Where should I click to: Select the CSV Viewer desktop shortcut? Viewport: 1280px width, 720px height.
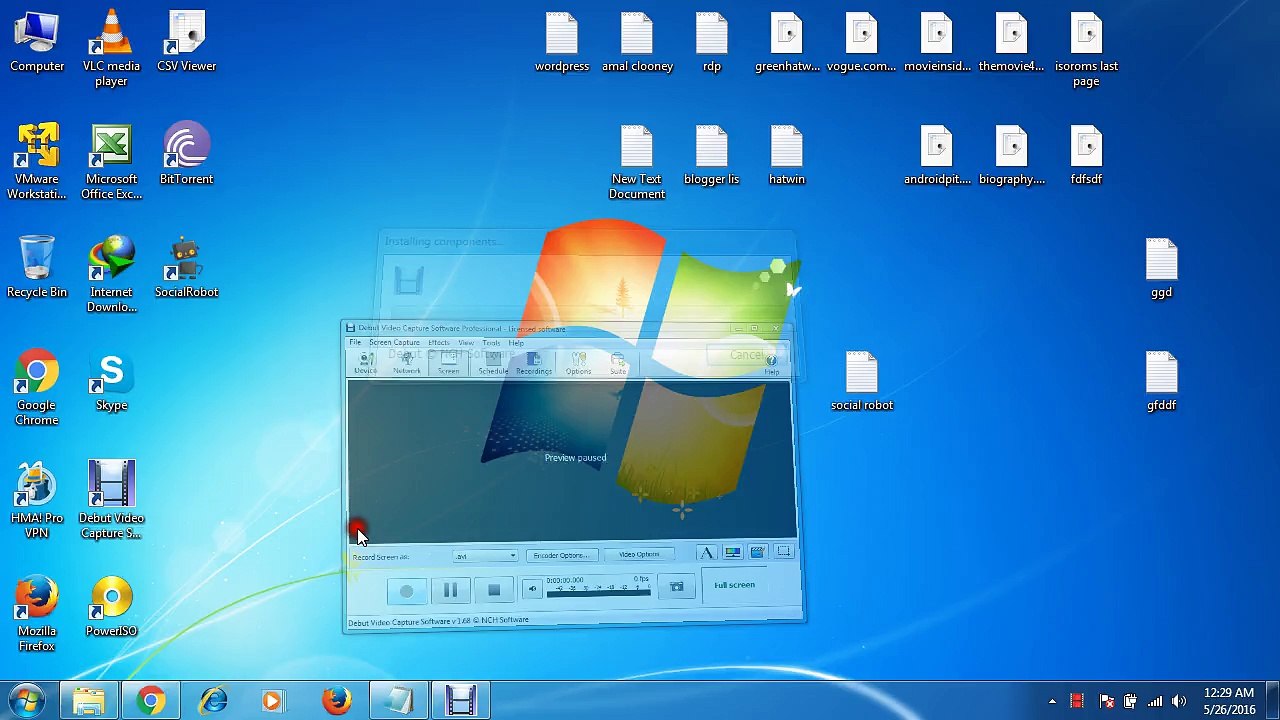click(186, 42)
